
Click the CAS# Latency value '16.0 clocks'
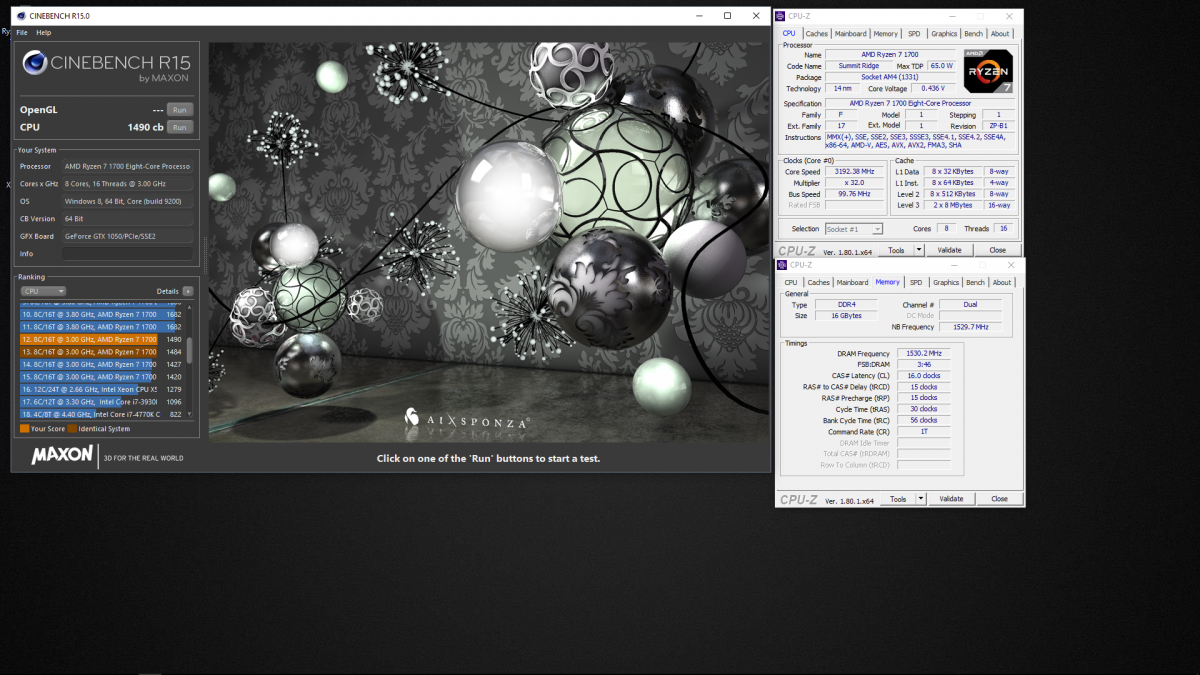click(924, 376)
